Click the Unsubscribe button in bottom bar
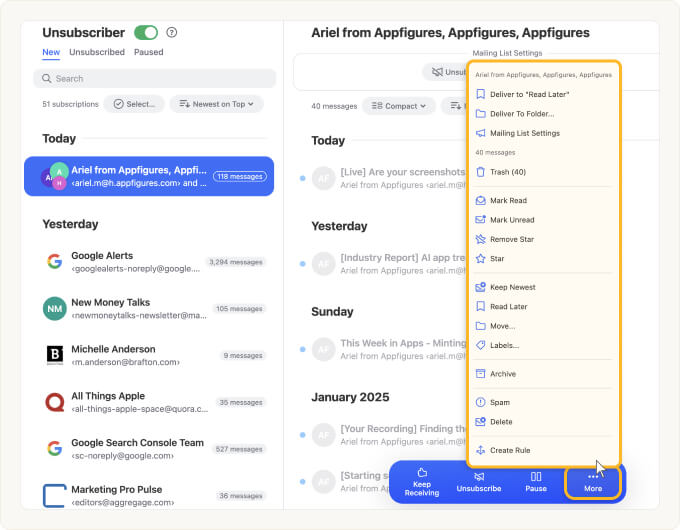Image resolution: width=680 pixels, height=530 pixels. [x=479, y=482]
